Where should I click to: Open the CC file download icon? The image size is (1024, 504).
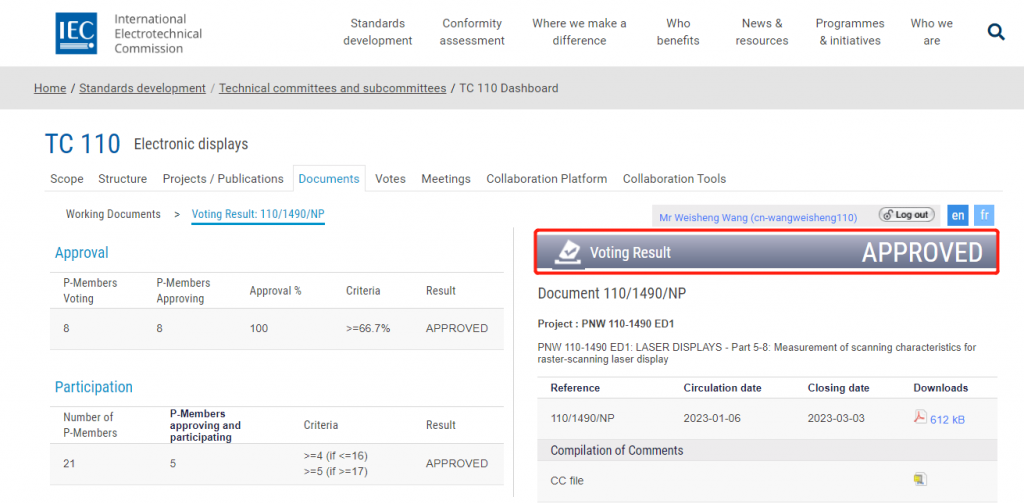[920, 480]
